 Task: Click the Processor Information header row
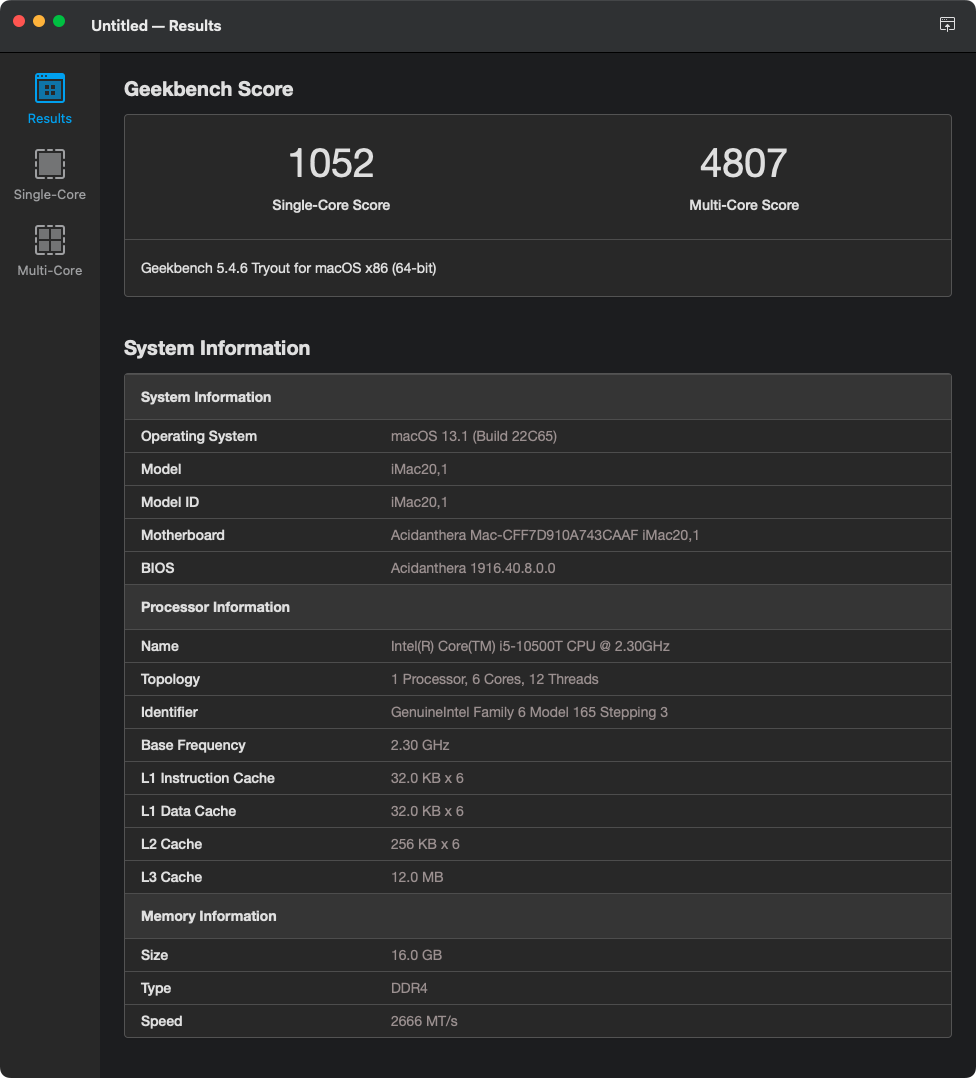click(537, 607)
